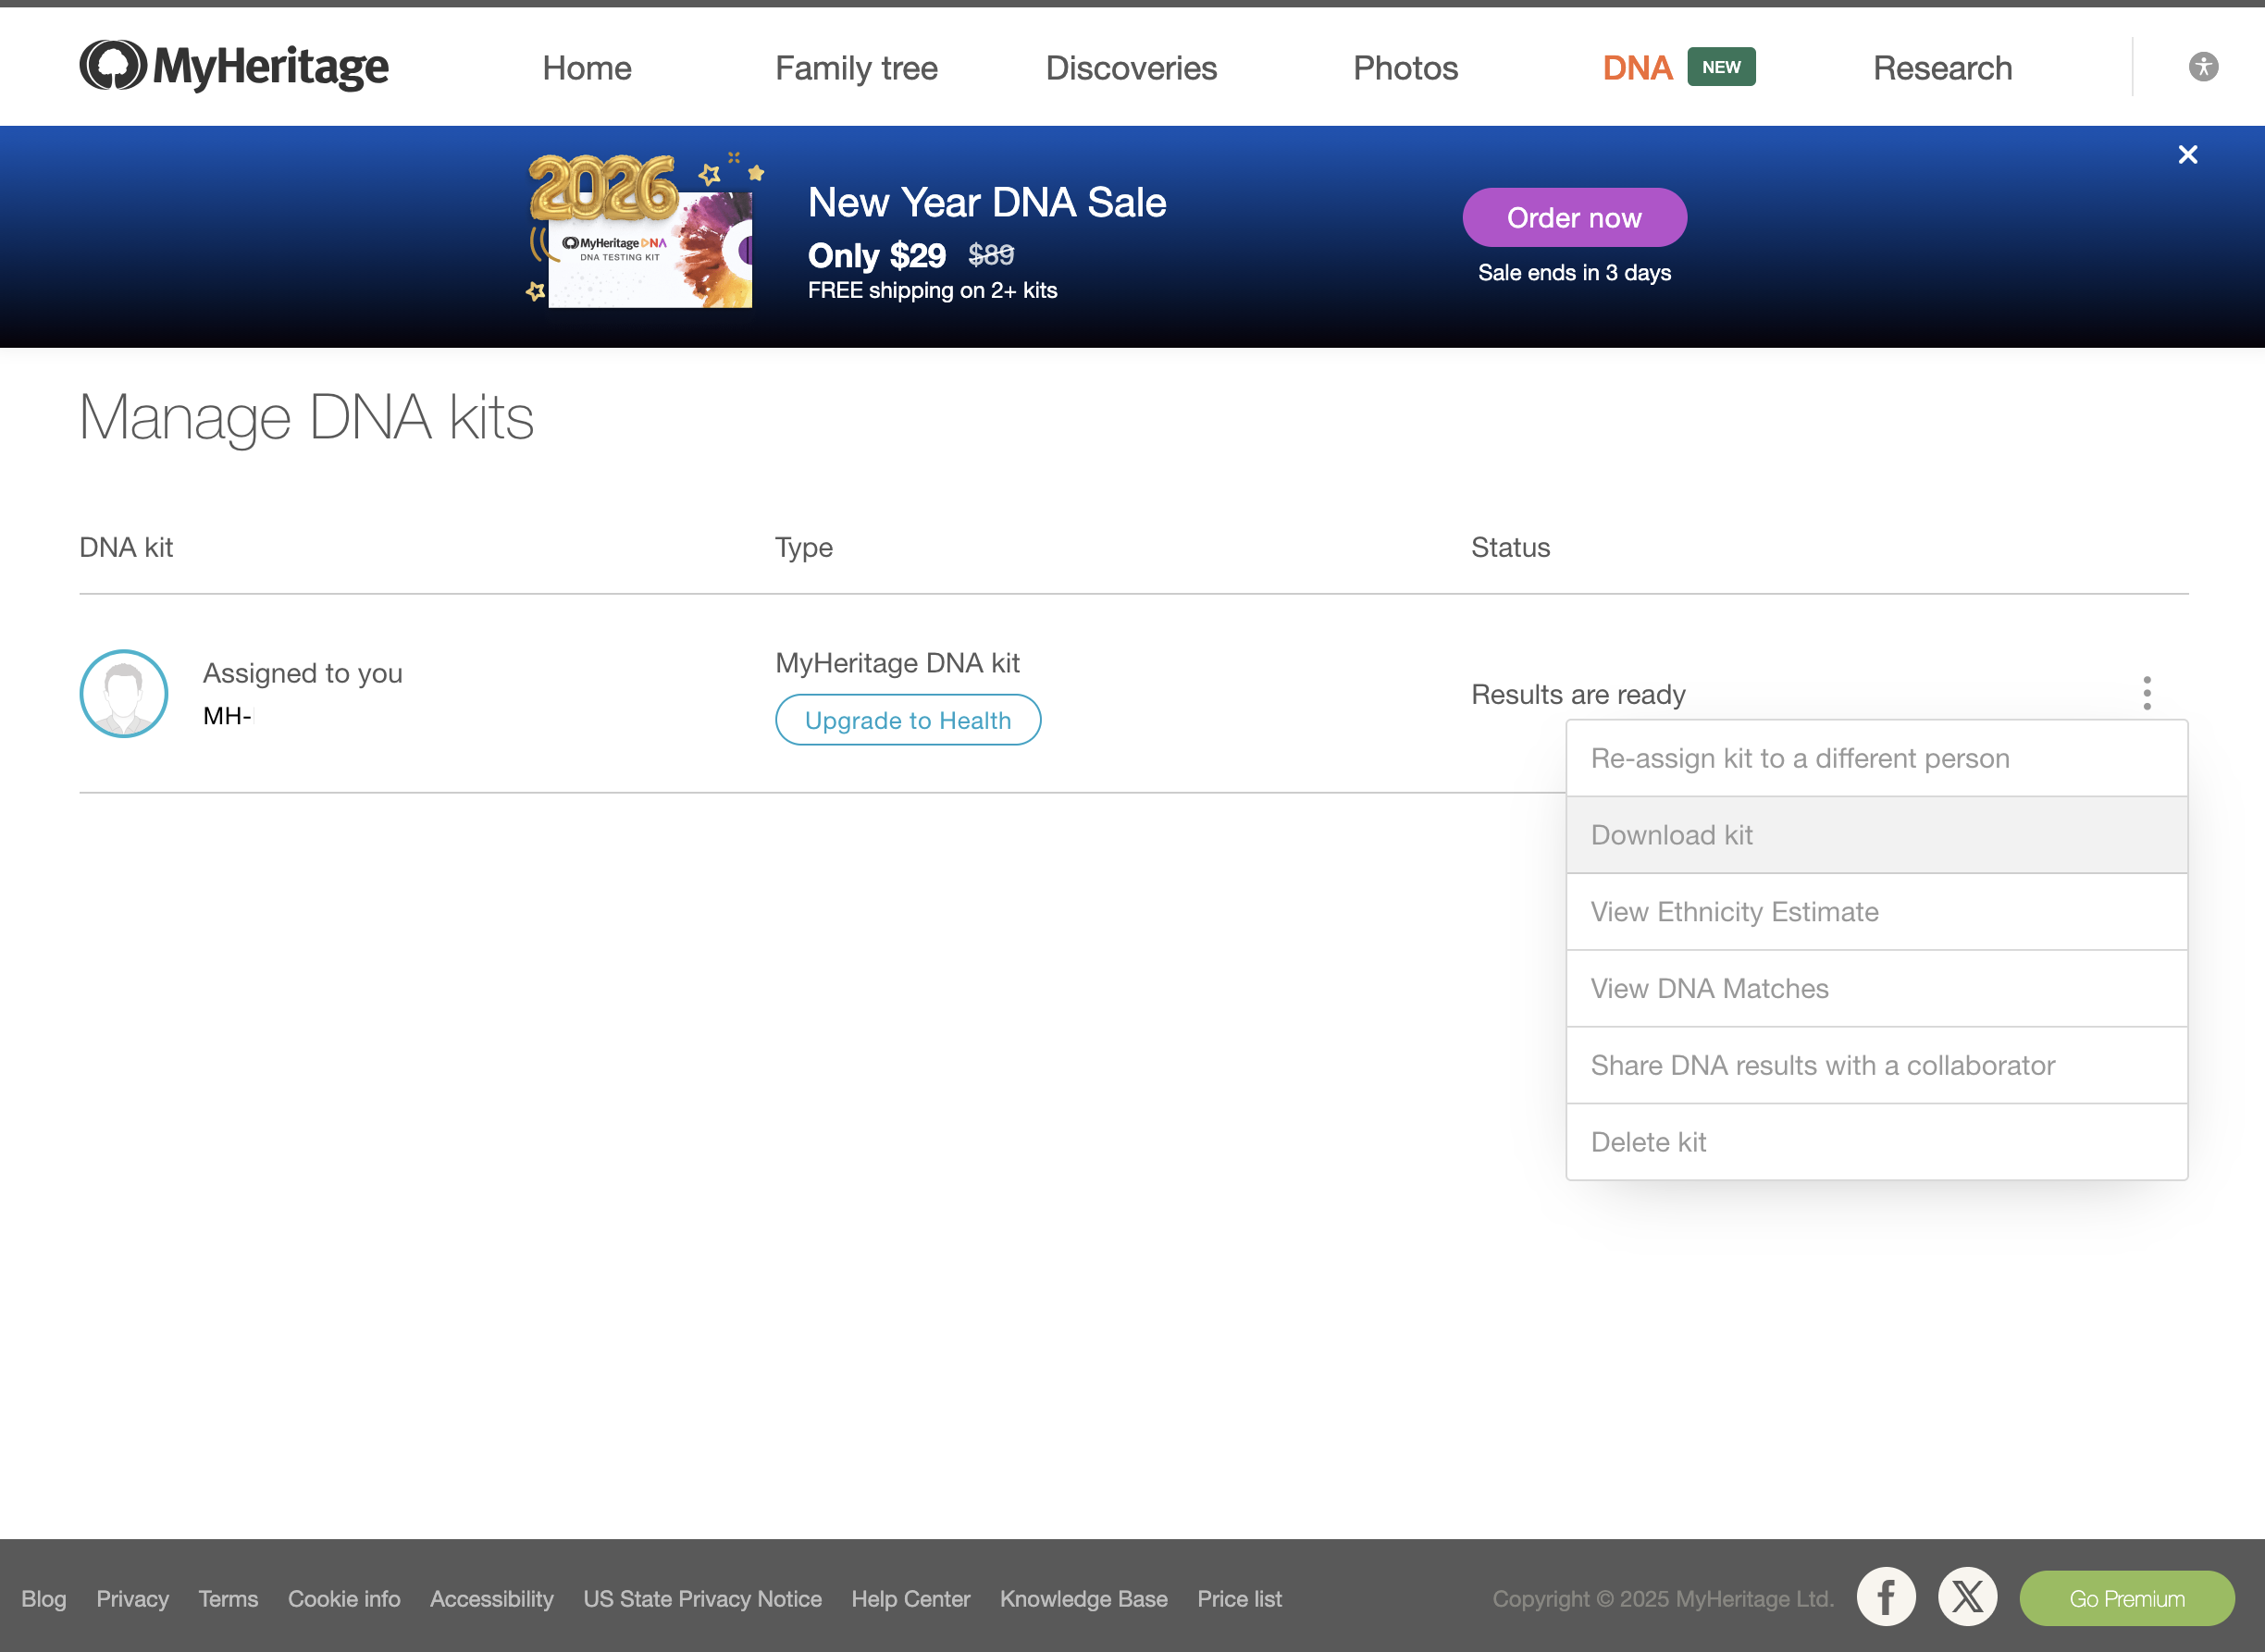Screen dimensions: 2265x1652
Task: Open the Knowledge Base footer link
Action: [1084, 1598]
